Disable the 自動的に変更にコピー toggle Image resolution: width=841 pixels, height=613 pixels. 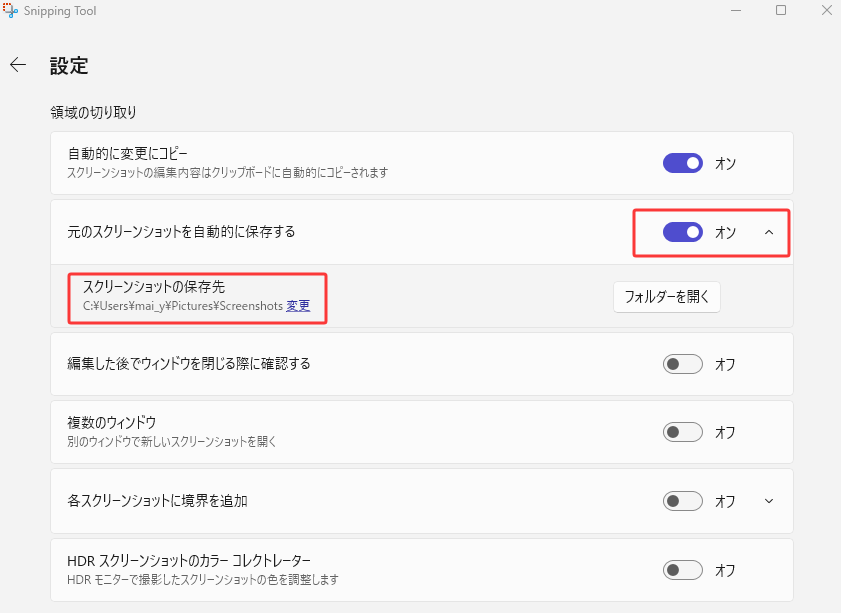(683, 163)
